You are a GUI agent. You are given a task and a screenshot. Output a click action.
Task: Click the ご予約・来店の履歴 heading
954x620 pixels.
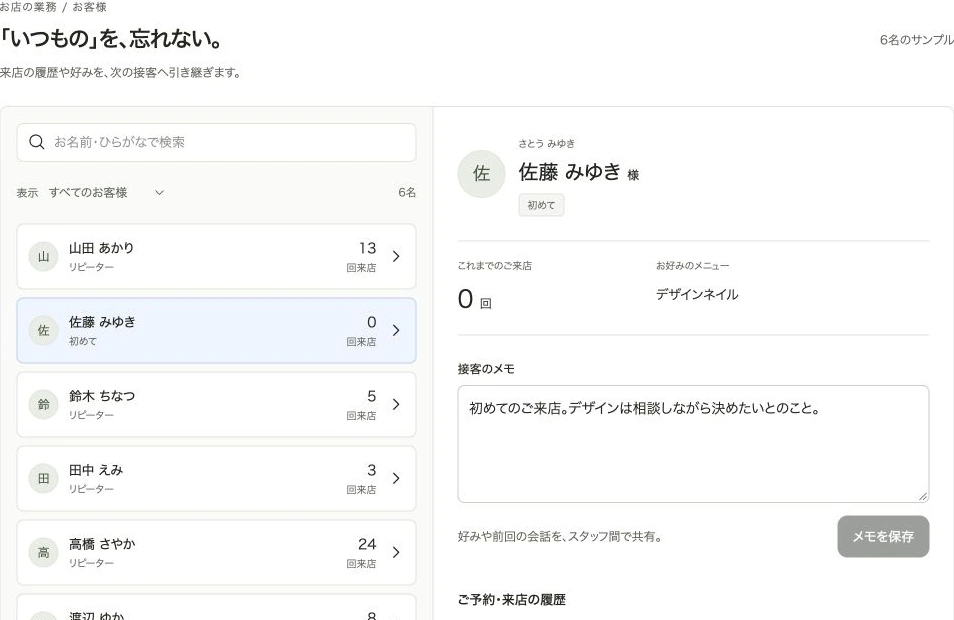(512, 600)
